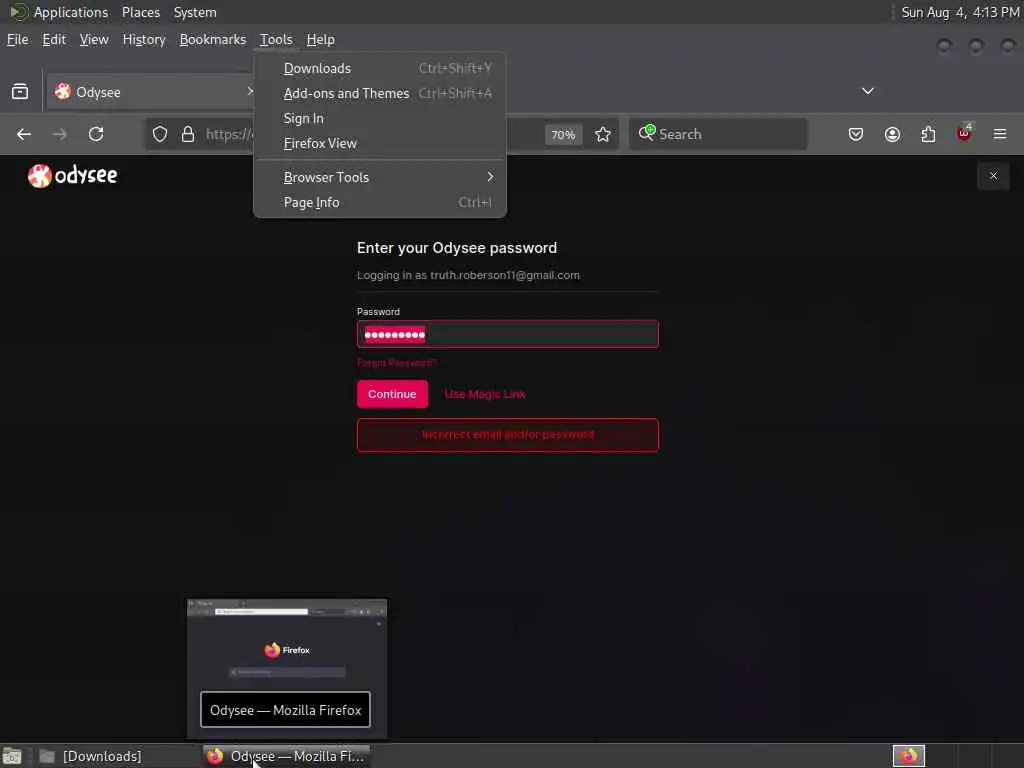Click the 'Incorrect email and/or password' error message

tap(507, 434)
